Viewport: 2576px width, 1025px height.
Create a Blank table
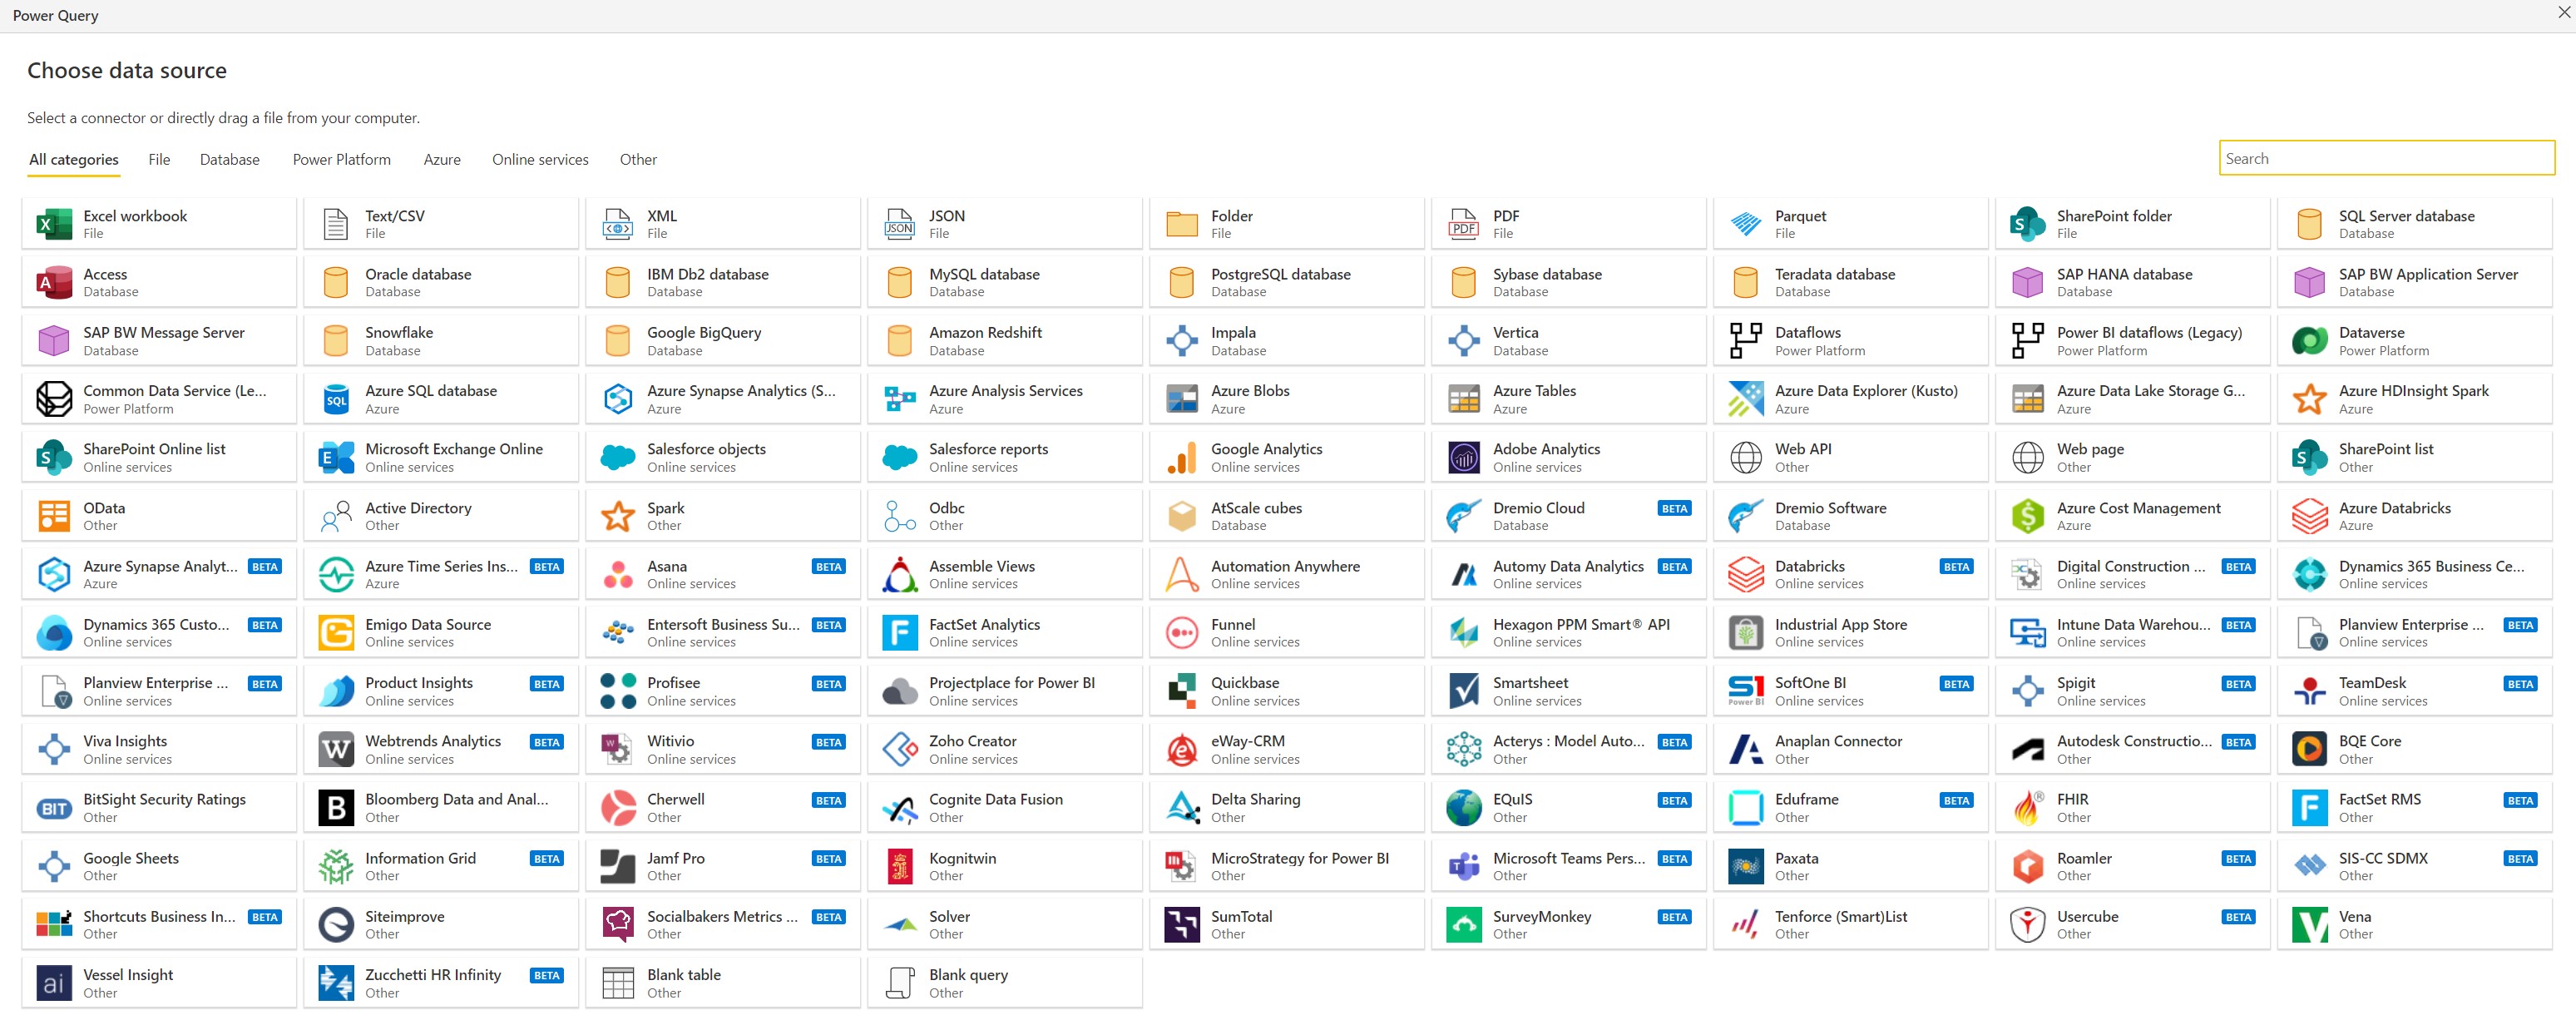tap(722, 981)
